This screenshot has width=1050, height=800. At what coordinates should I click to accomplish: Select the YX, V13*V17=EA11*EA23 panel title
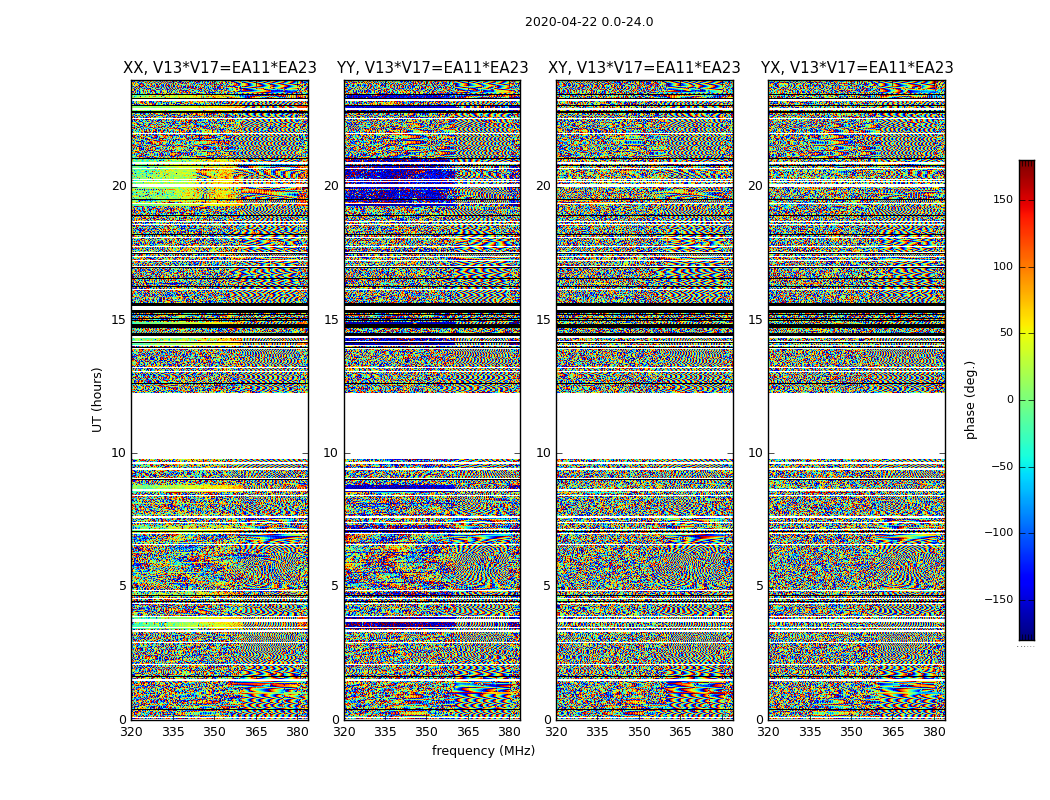[x=856, y=68]
